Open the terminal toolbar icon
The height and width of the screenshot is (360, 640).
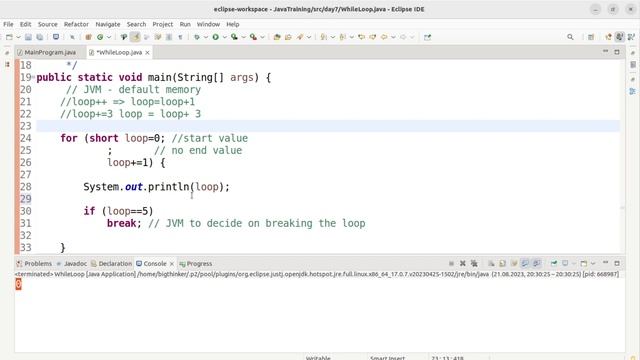(56, 37)
